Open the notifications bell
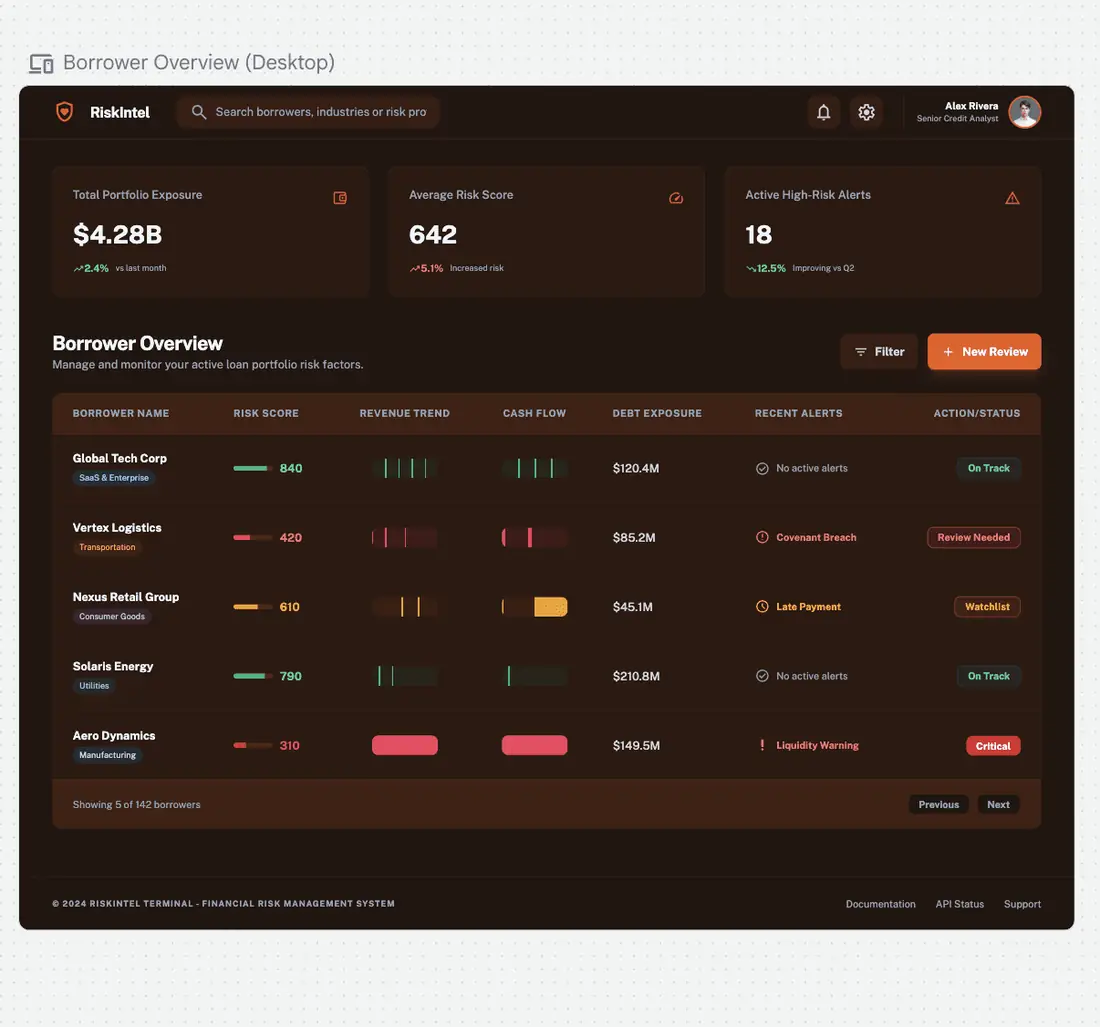 click(824, 112)
